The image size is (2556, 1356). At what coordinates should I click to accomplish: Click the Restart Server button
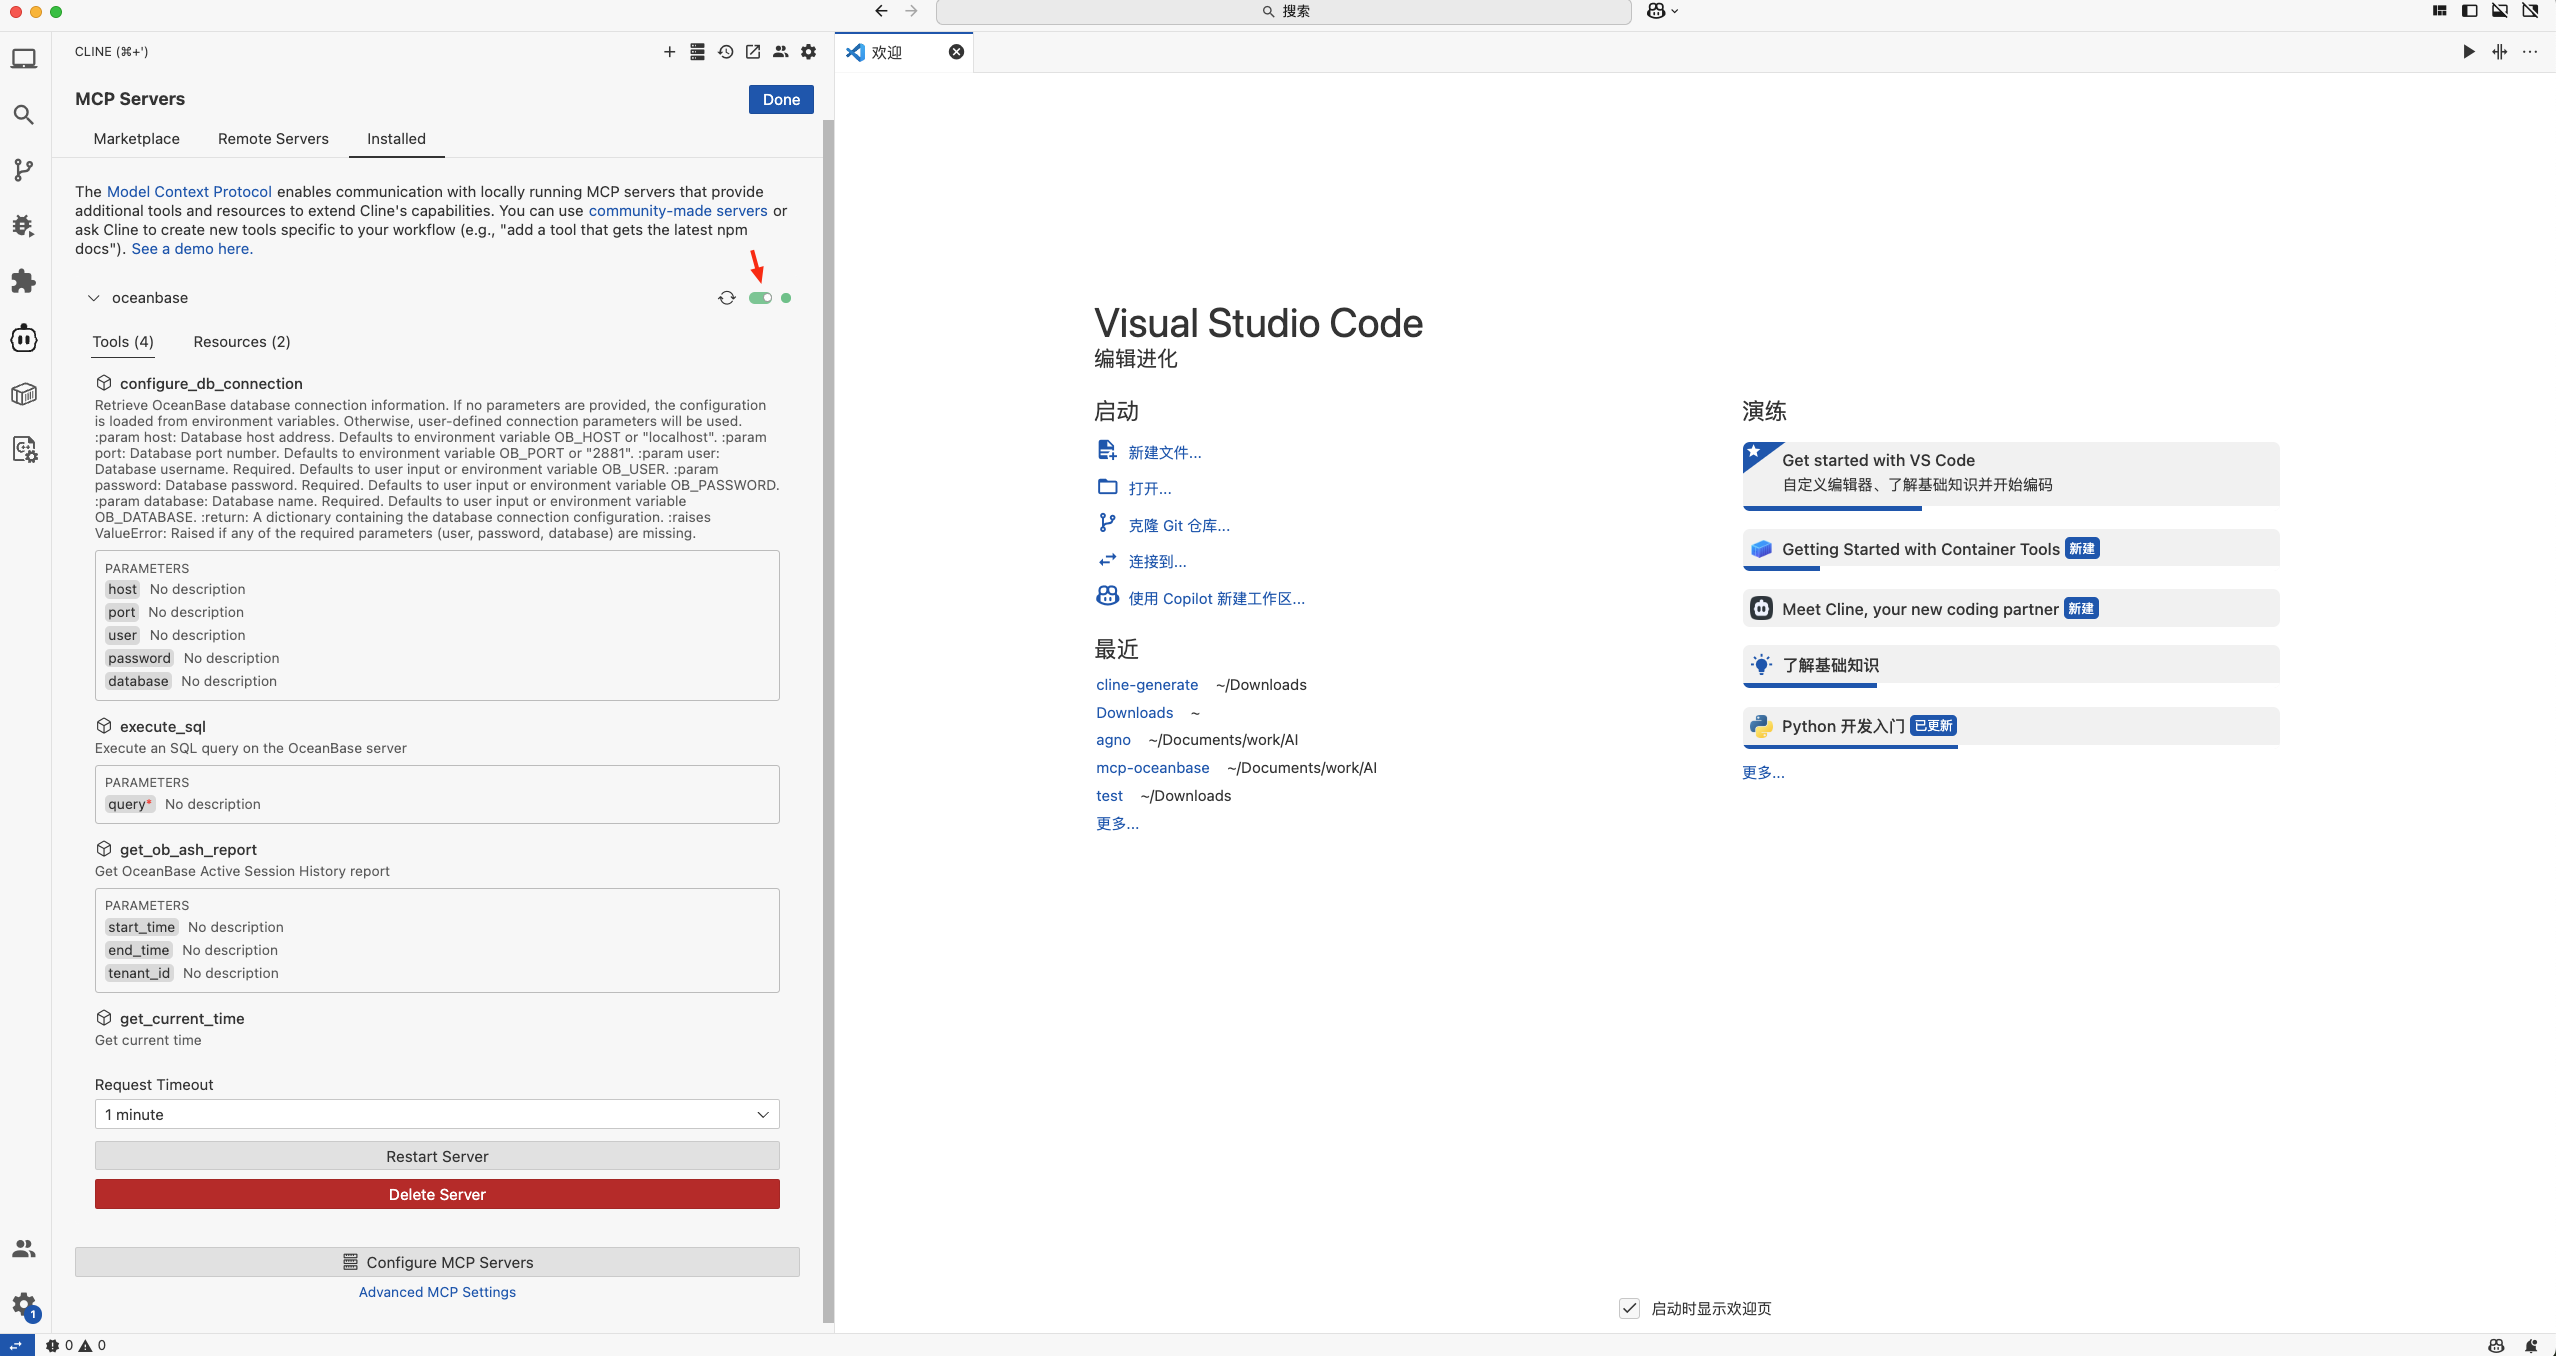[437, 1156]
